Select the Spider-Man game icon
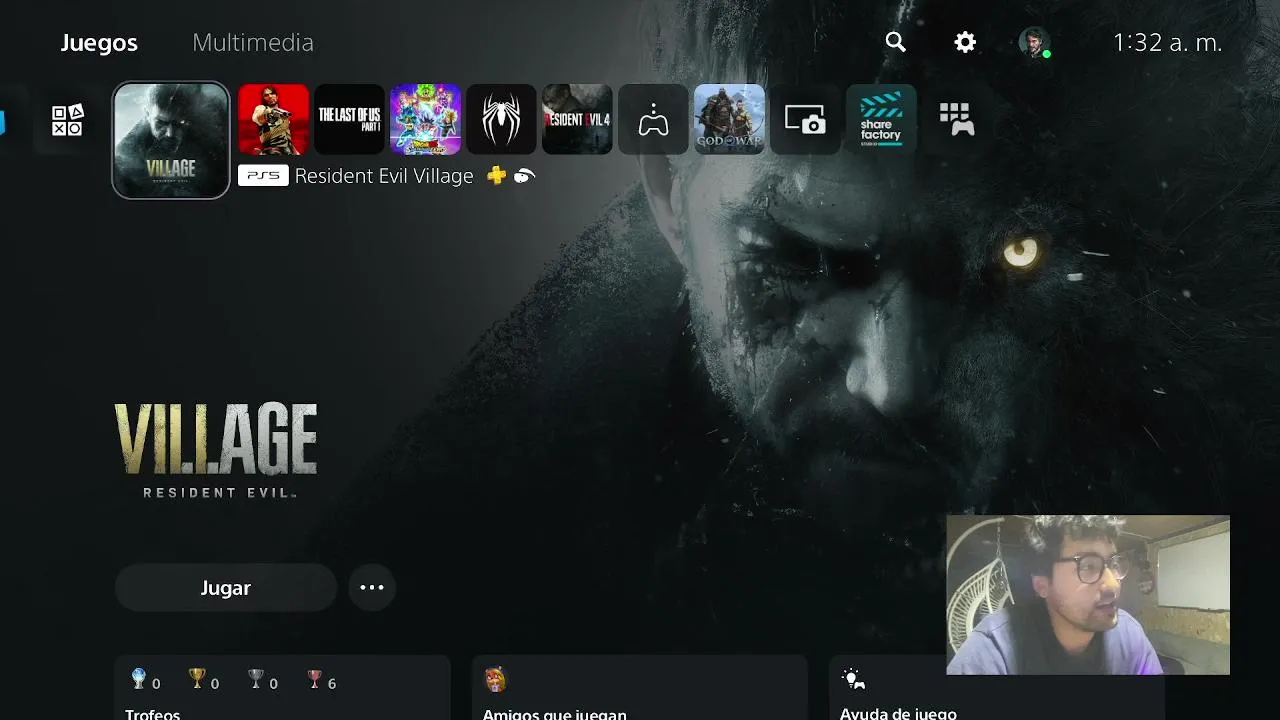 (x=502, y=119)
